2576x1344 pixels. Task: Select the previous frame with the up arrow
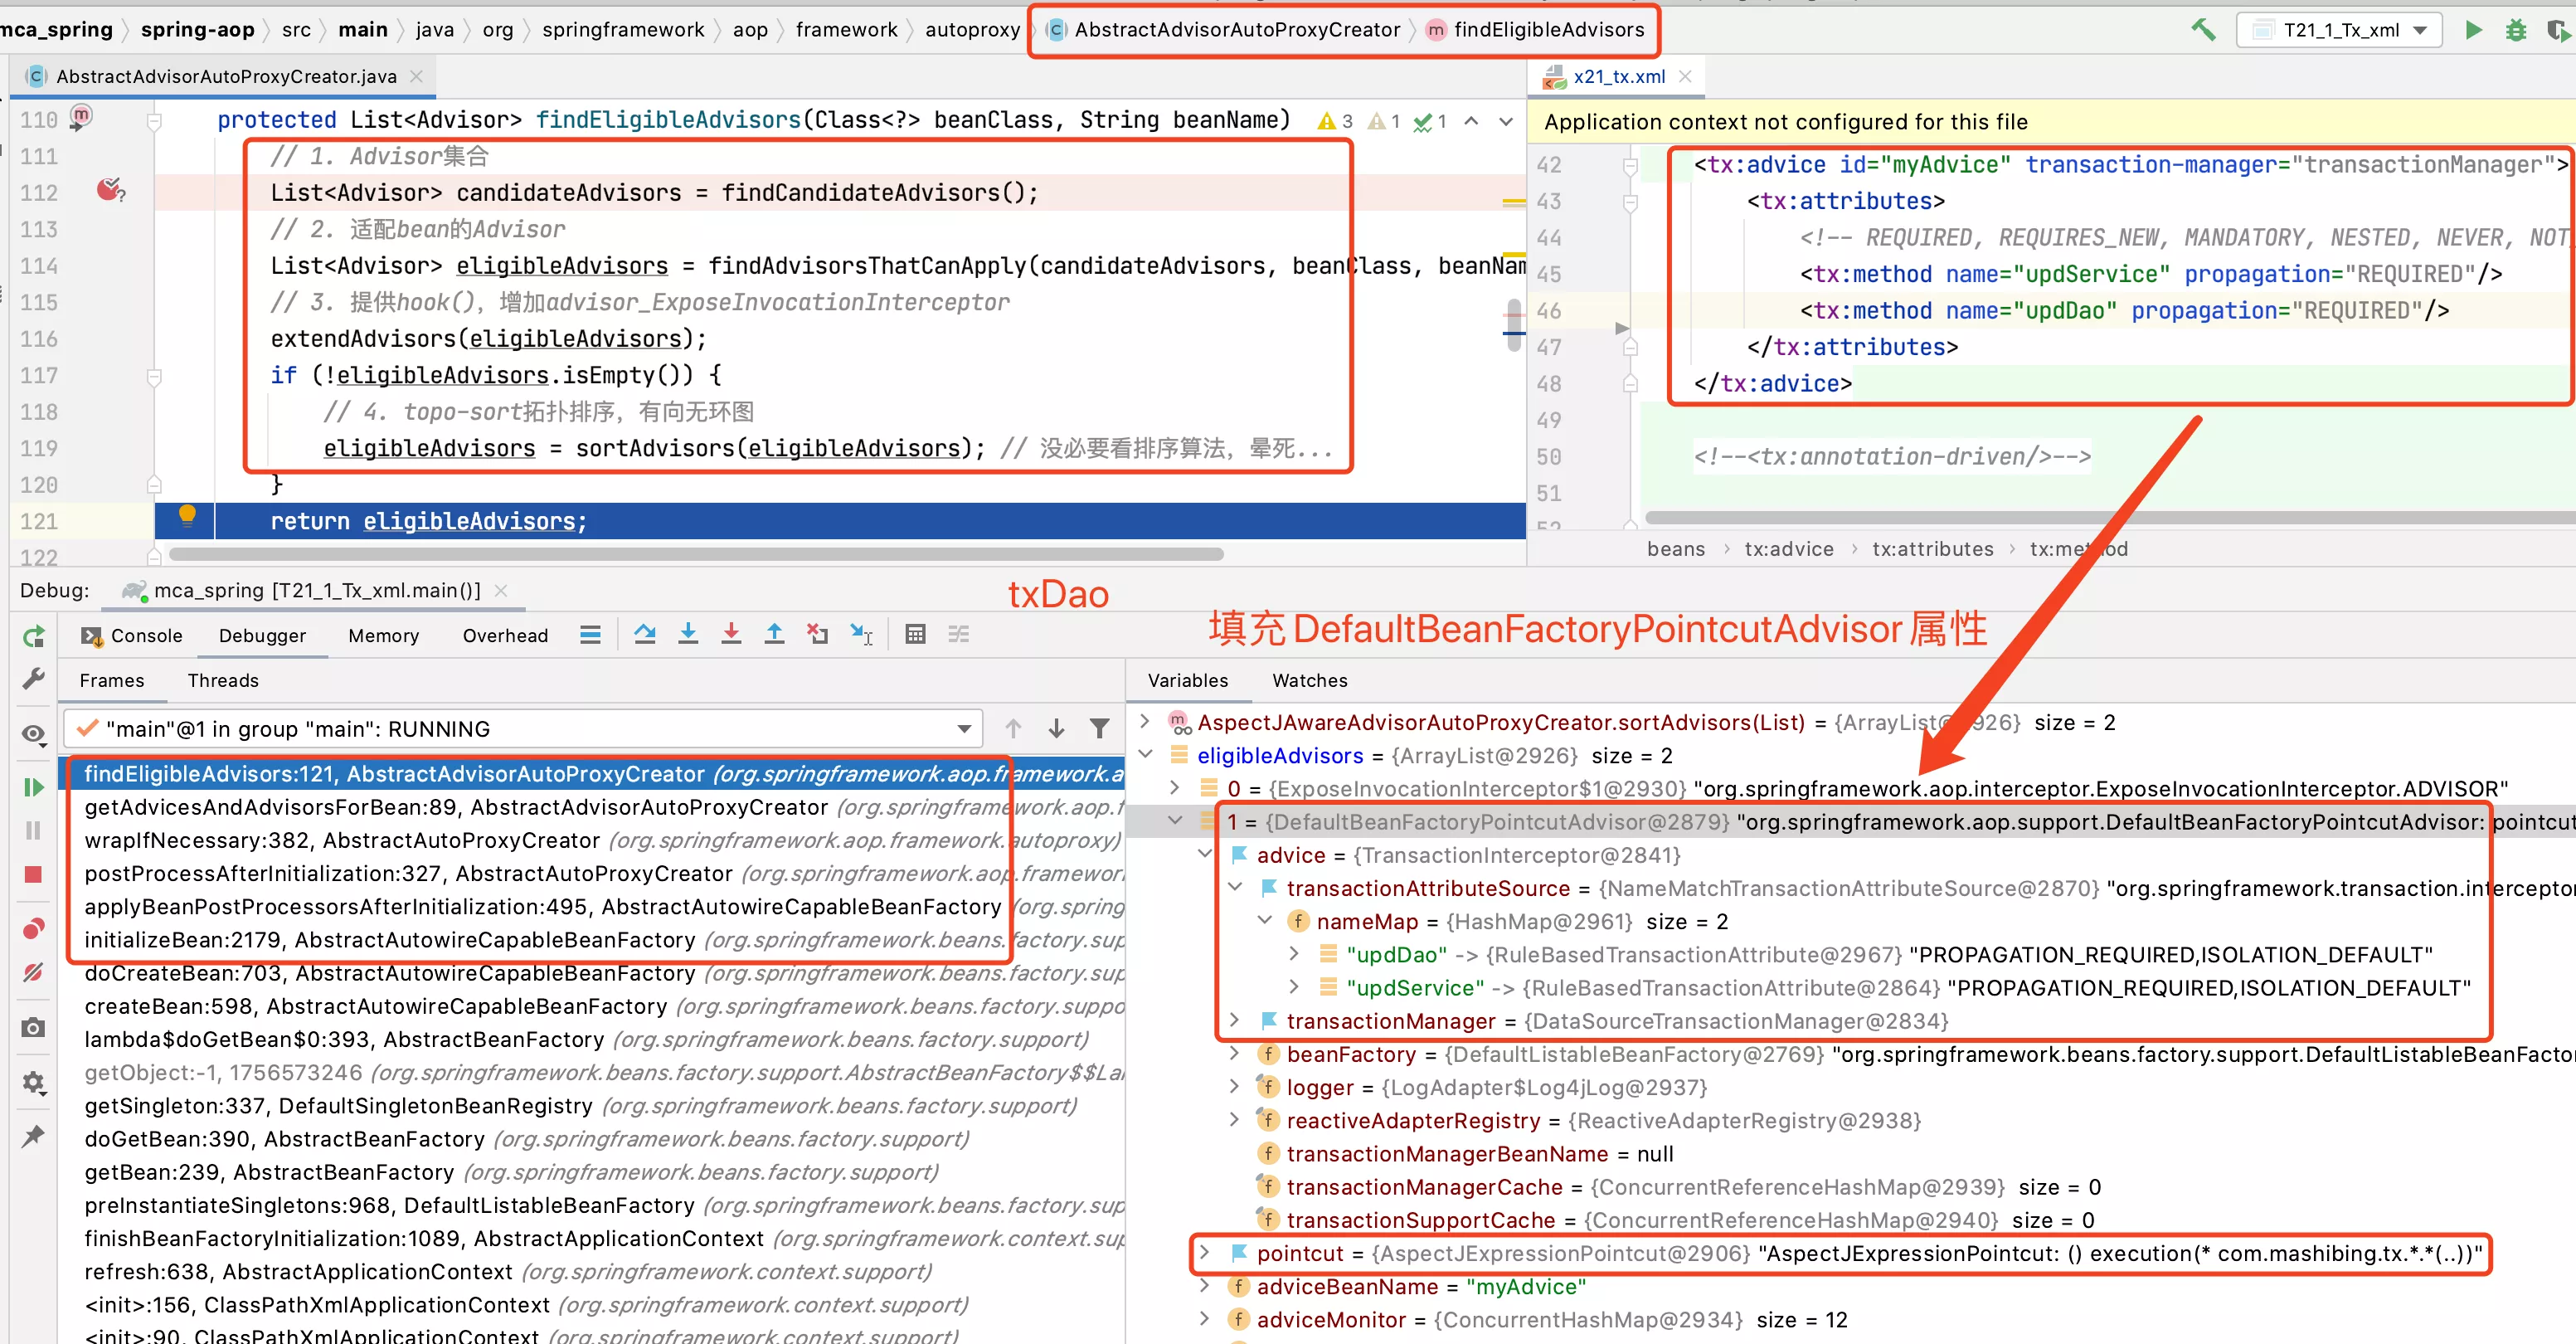pyautogui.click(x=1013, y=729)
